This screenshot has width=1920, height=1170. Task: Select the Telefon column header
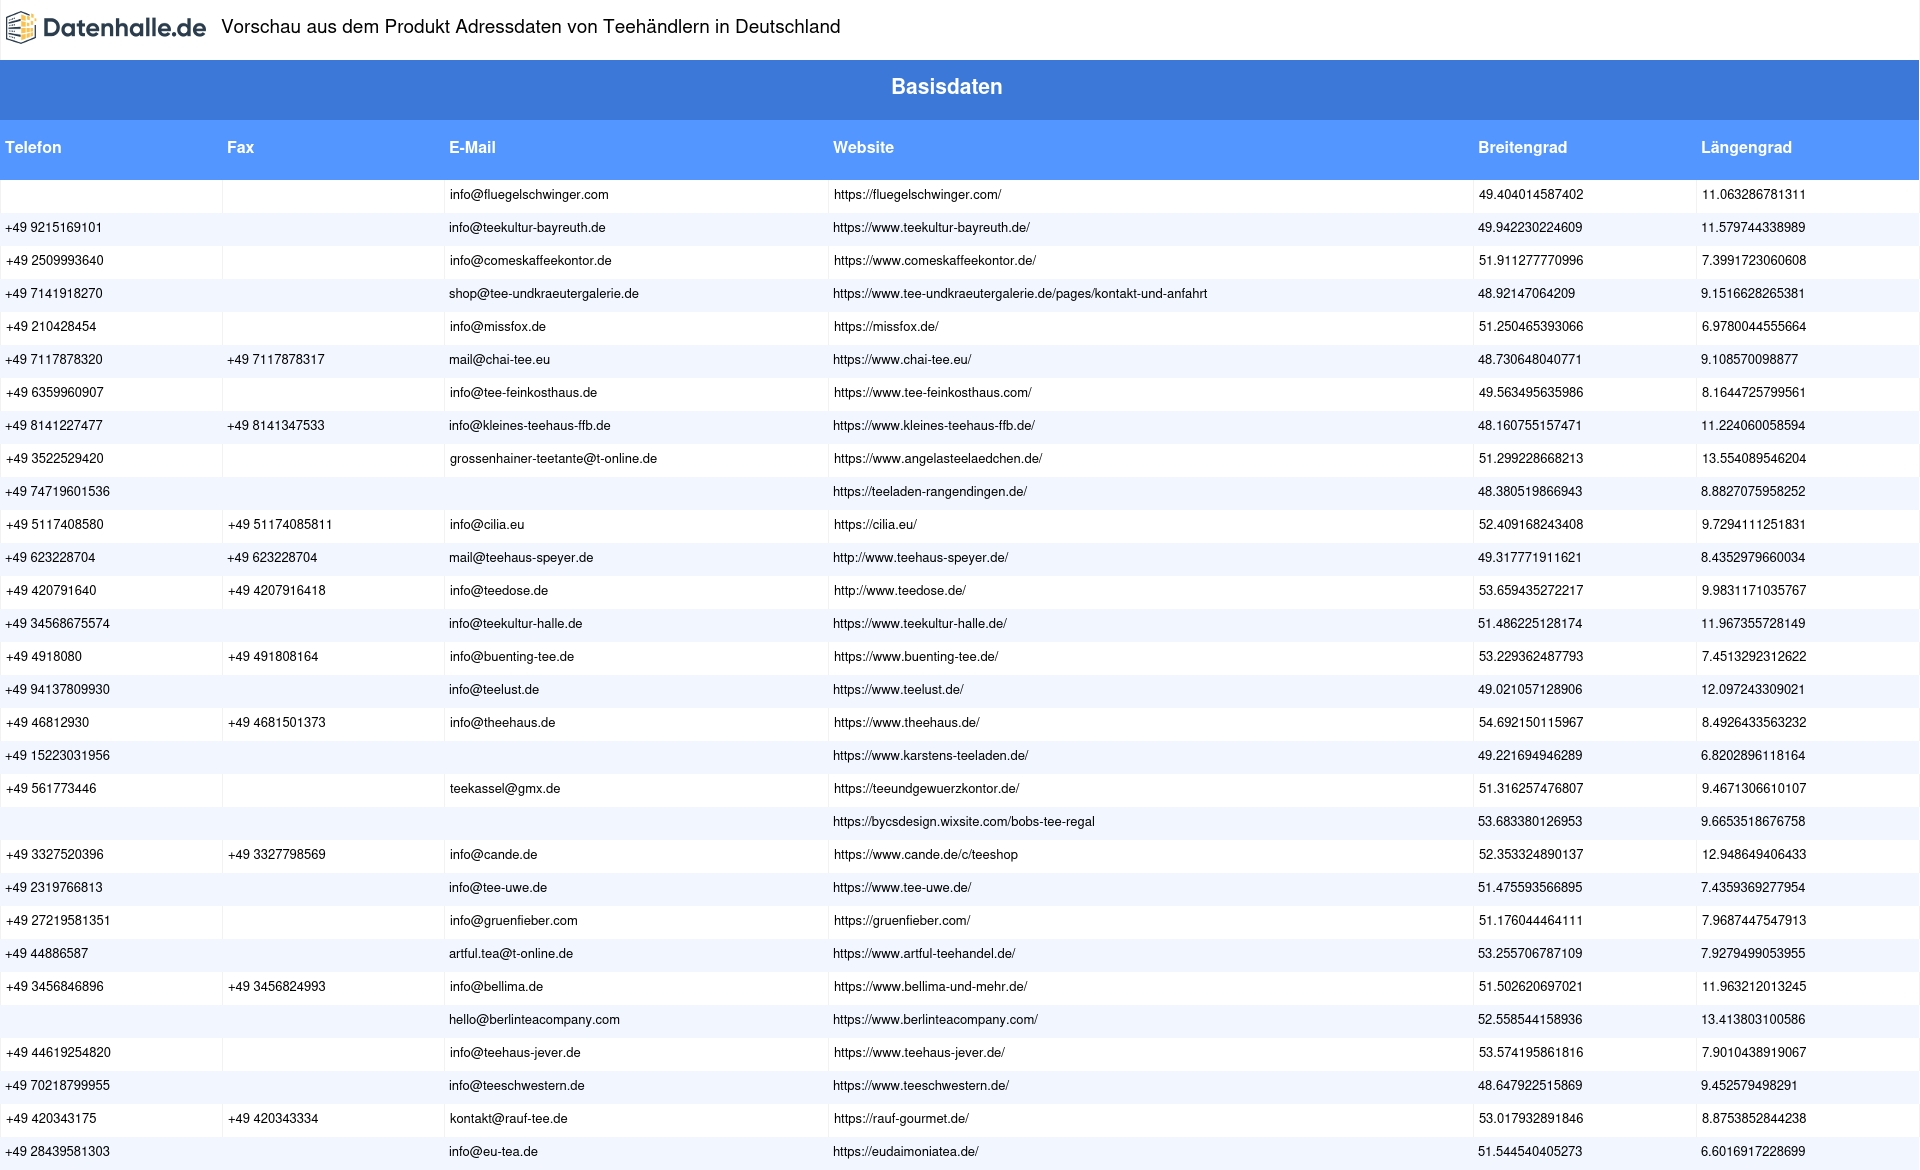pos(33,147)
